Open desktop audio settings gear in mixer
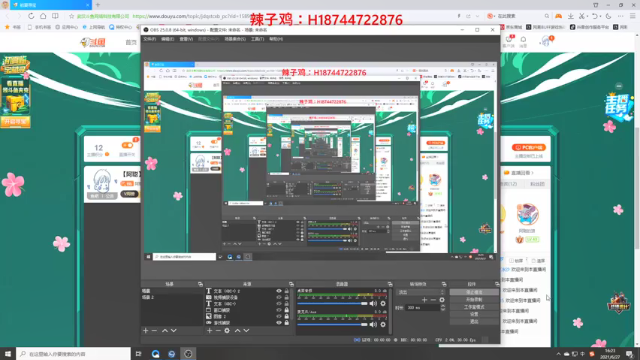This screenshot has width=640, height=360. (383, 303)
